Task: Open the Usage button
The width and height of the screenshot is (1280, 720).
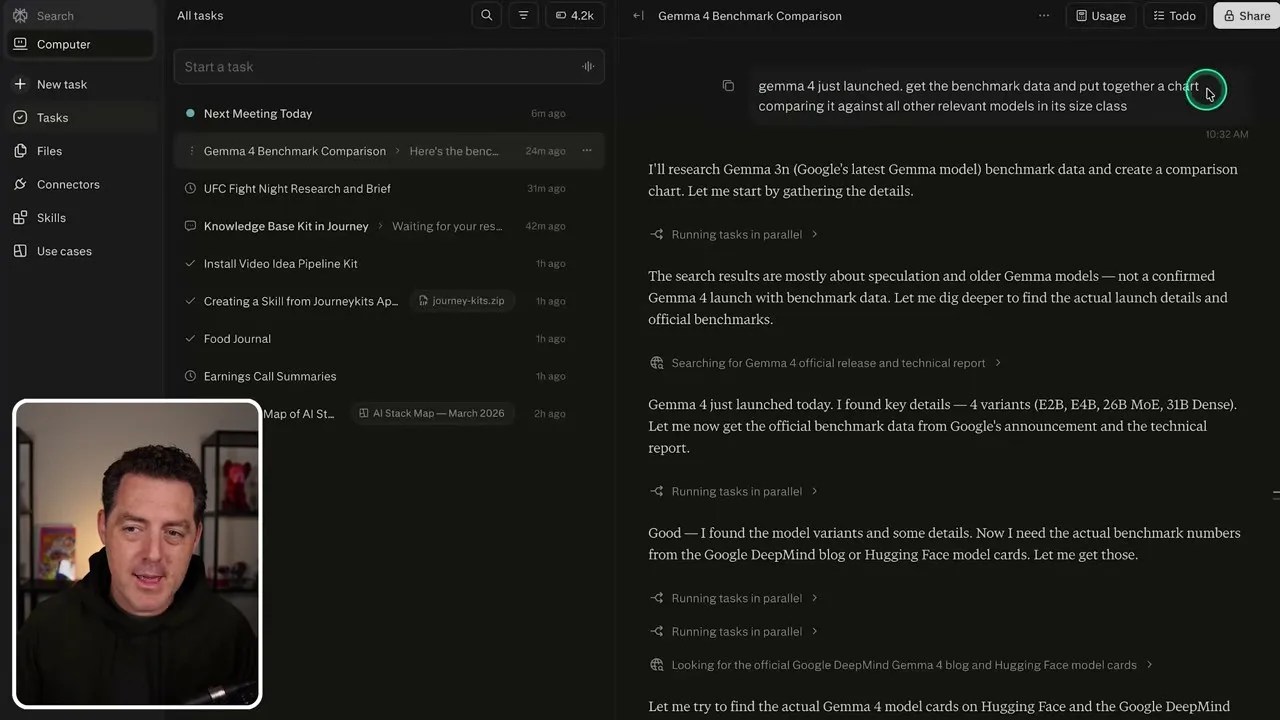Action: pos(1100,15)
